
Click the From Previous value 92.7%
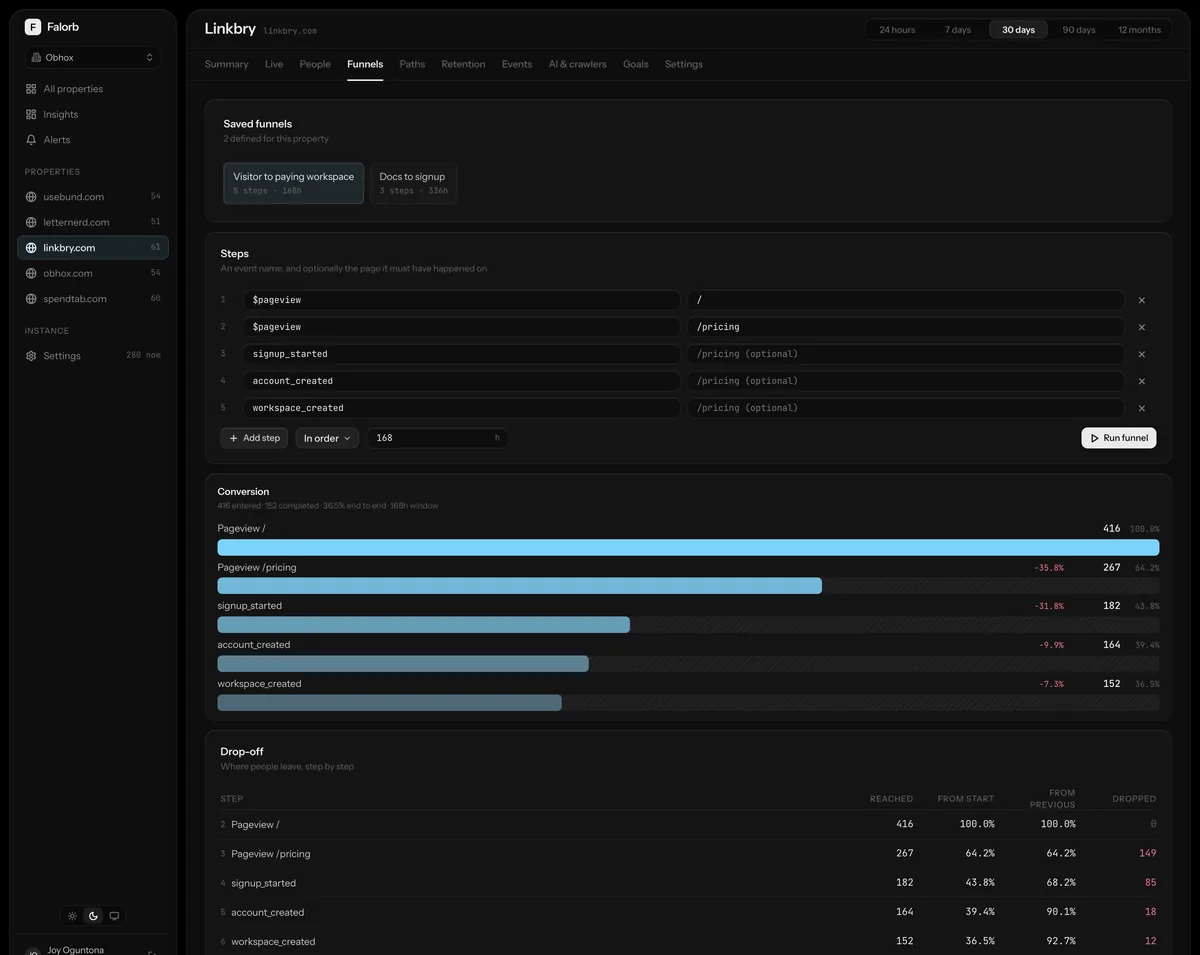[x=1058, y=941]
